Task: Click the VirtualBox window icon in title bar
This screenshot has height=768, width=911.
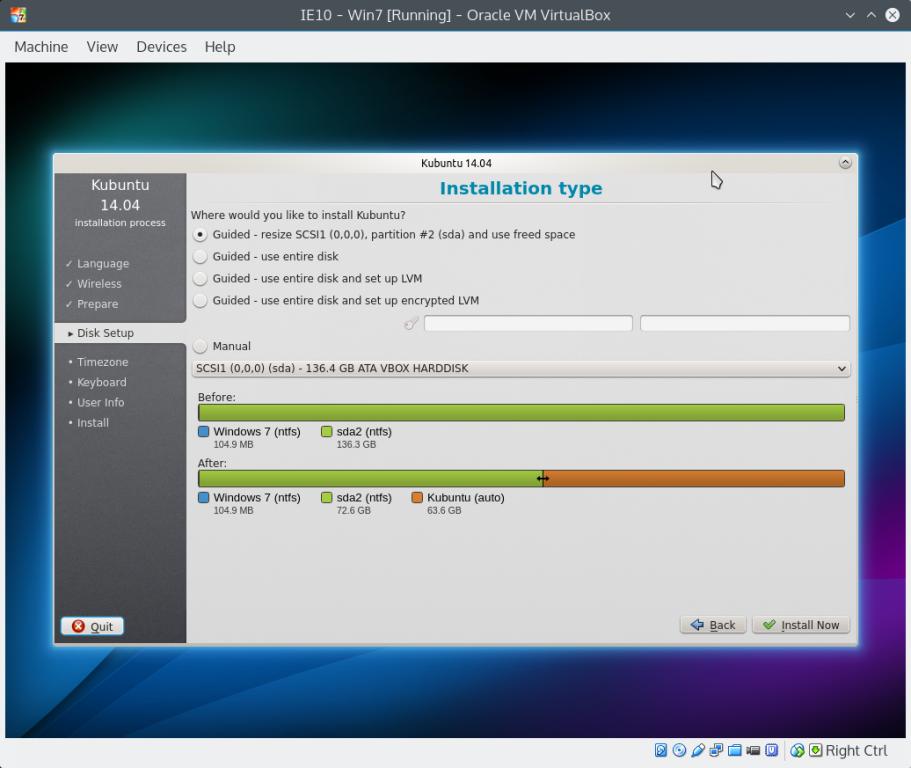Action: (x=18, y=15)
